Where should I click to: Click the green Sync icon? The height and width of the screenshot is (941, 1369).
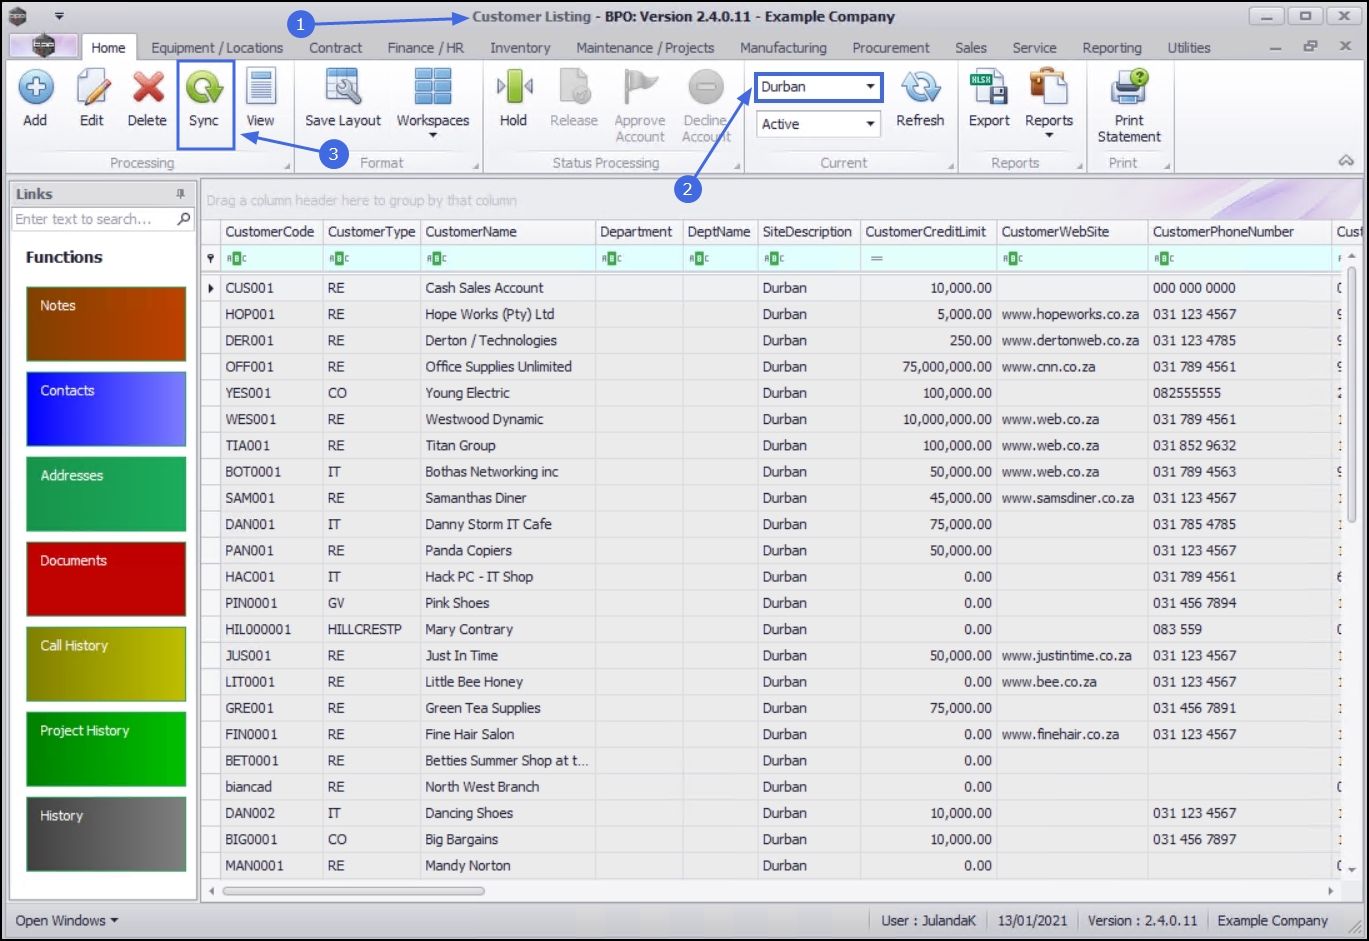pyautogui.click(x=204, y=88)
